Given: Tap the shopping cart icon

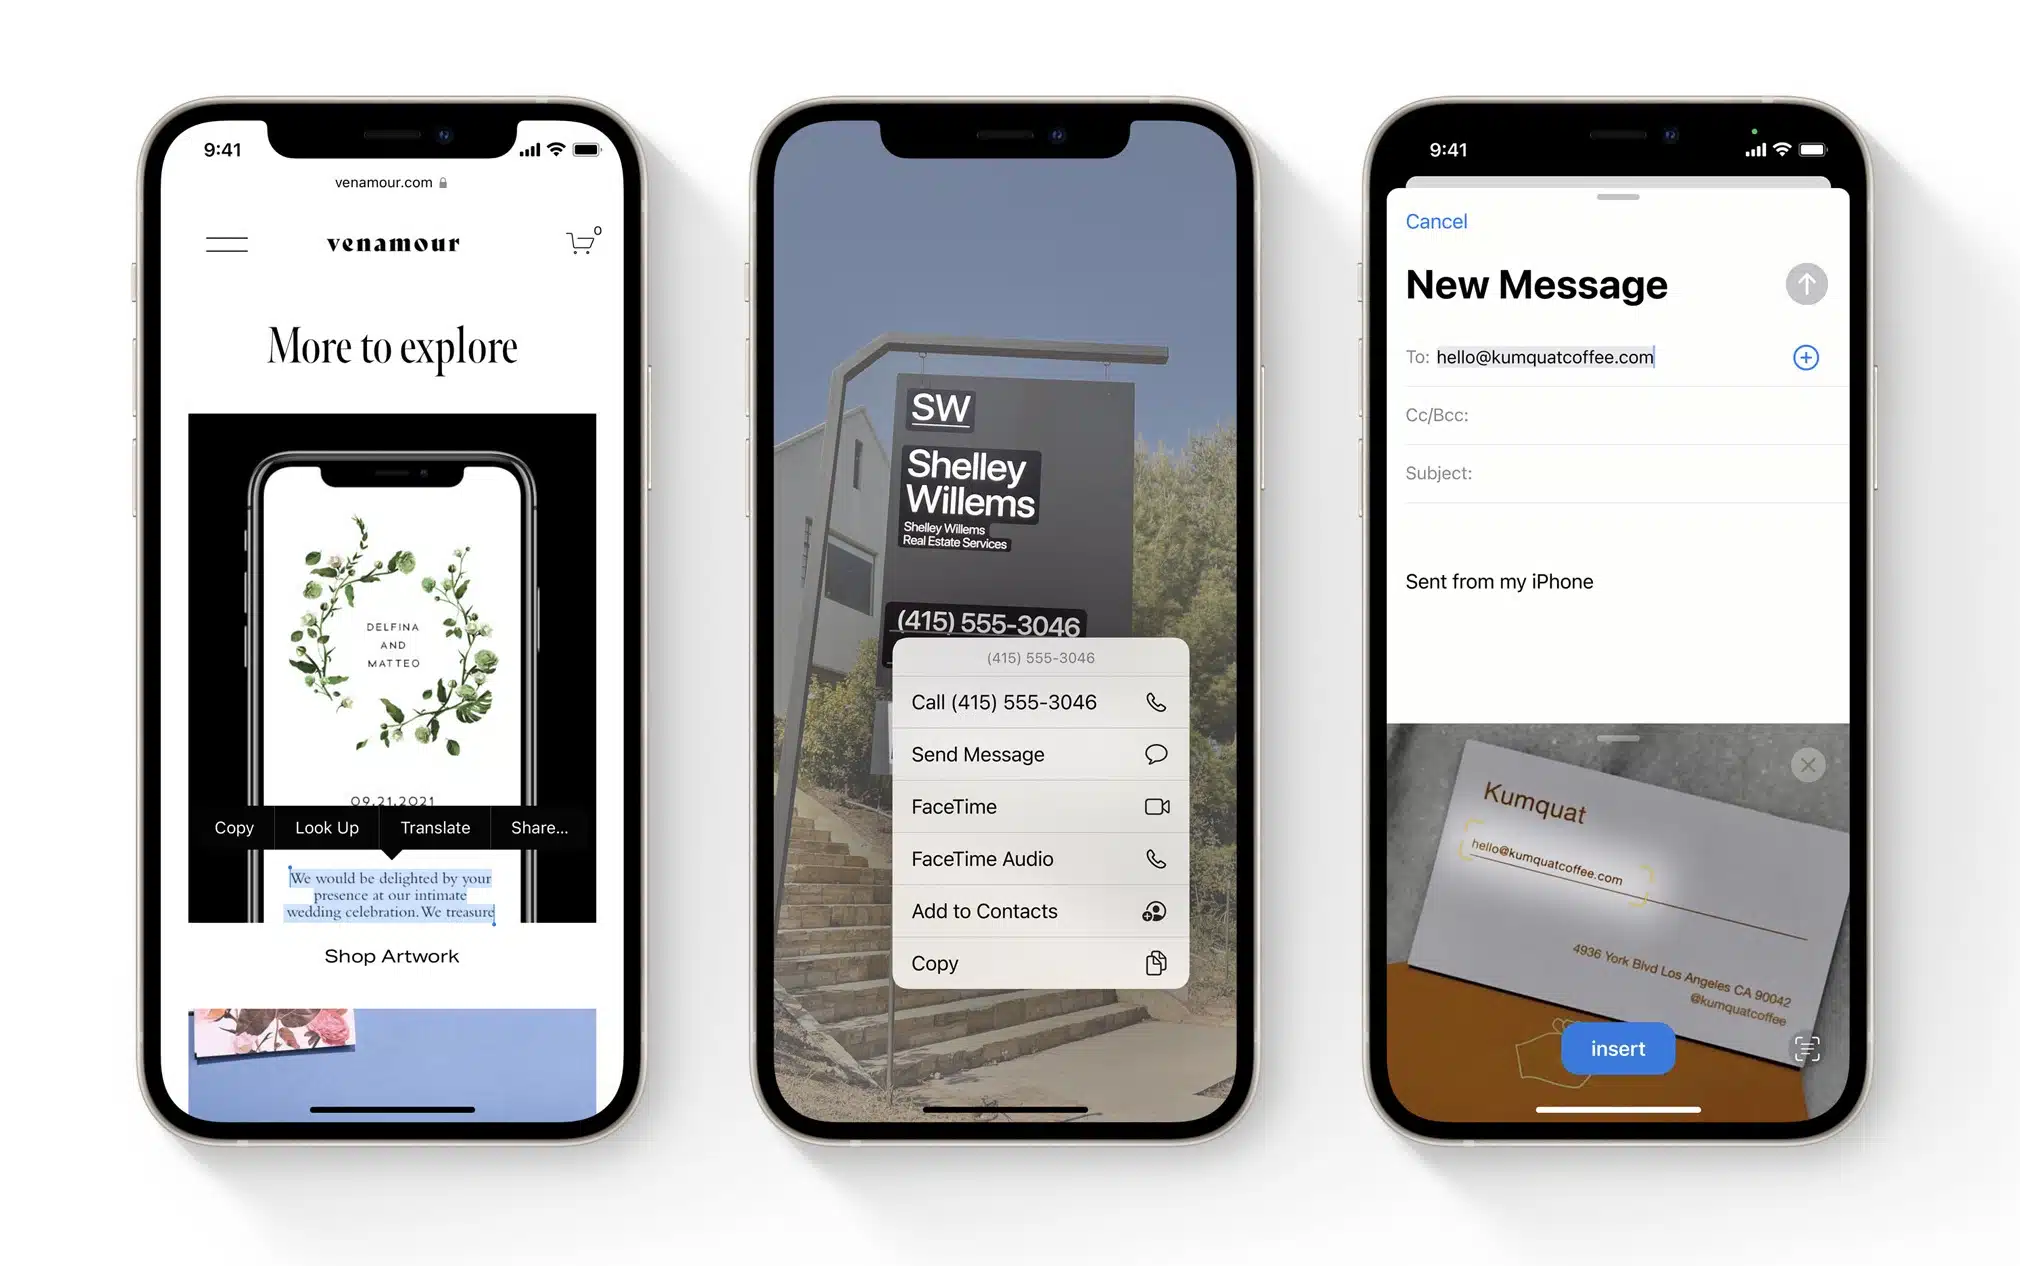Looking at the screenshot, I should pos(580,239).
